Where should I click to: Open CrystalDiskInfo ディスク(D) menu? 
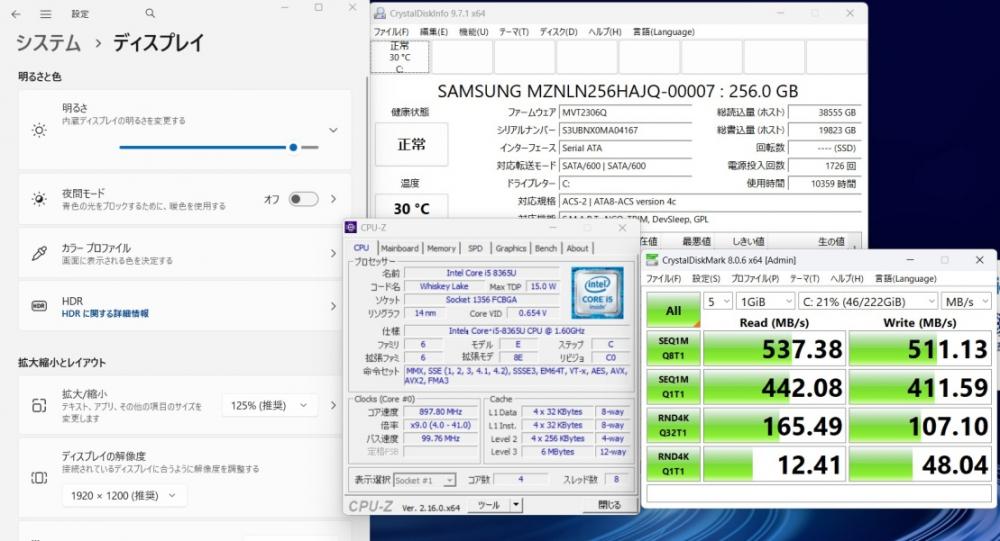pyautogui.click(x=558, y=32)
